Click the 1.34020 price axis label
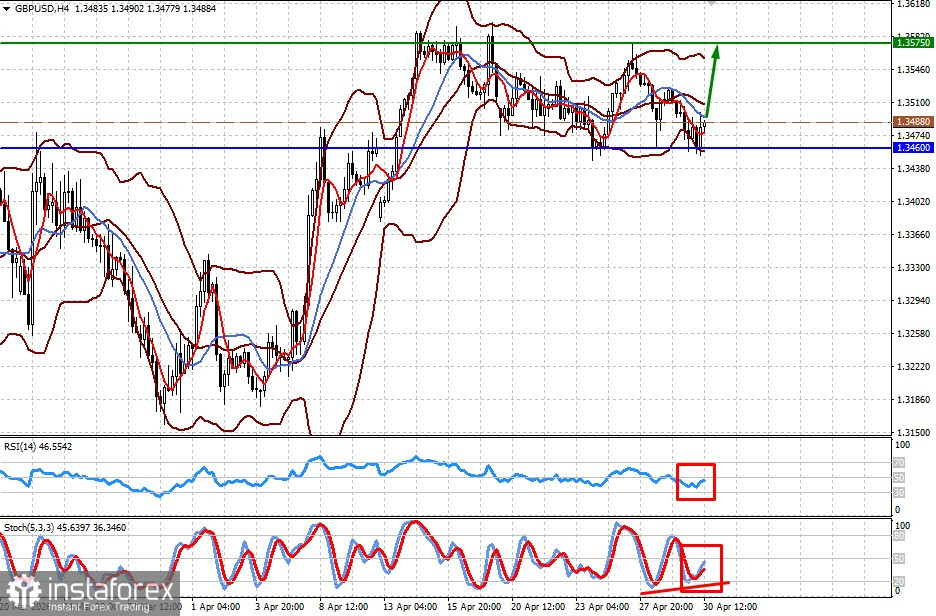Screen dimensions: 936x616 click(913, 202)
